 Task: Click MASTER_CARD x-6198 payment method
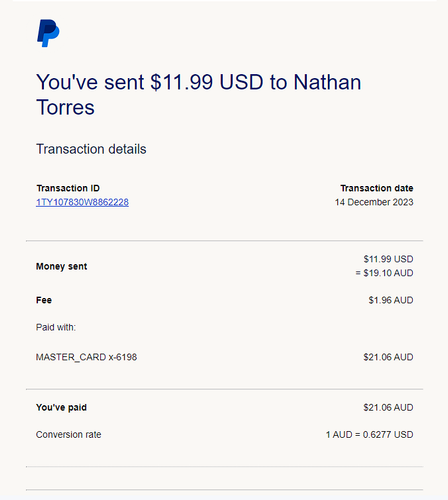click(86, 357)
